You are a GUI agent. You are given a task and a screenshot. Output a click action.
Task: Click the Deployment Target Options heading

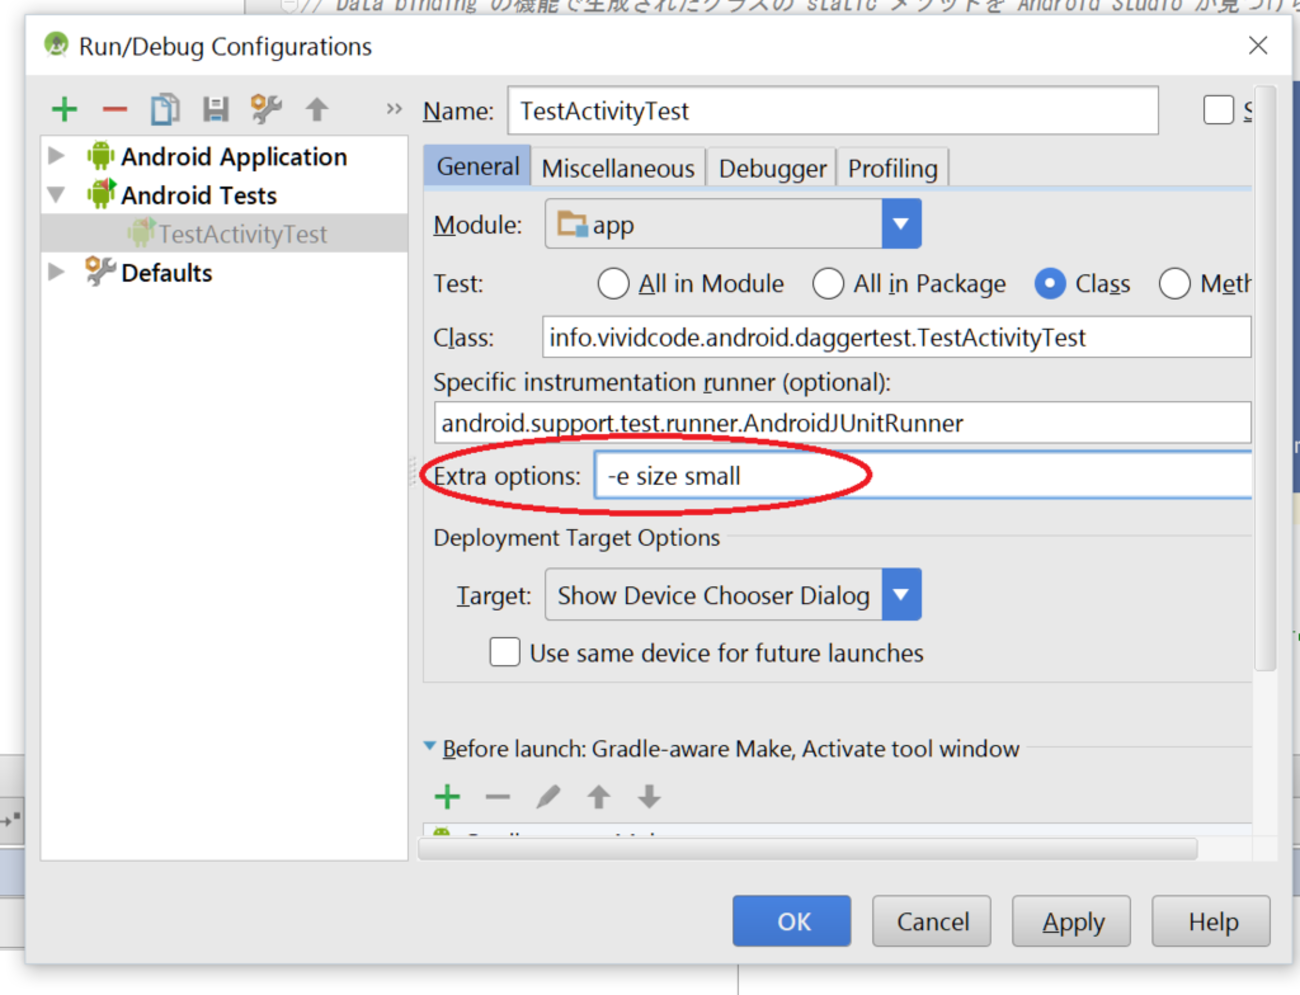(576, 538)
